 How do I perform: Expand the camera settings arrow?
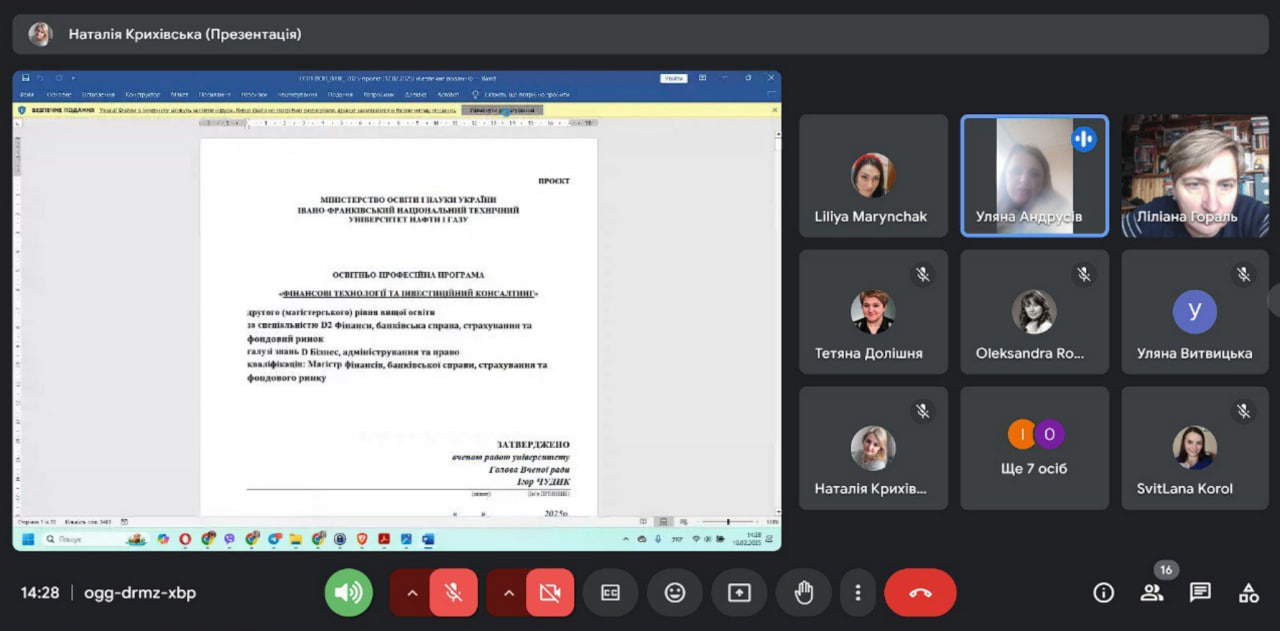[x=507, y=593]
